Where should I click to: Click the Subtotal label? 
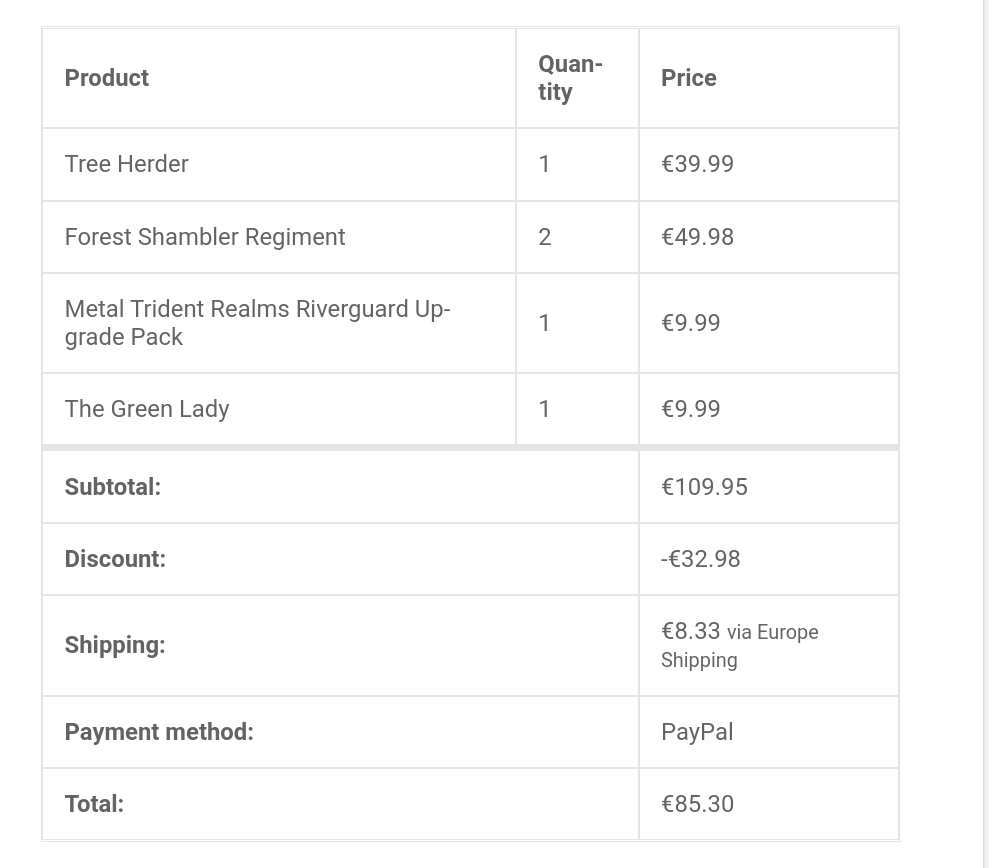(113, 487)
